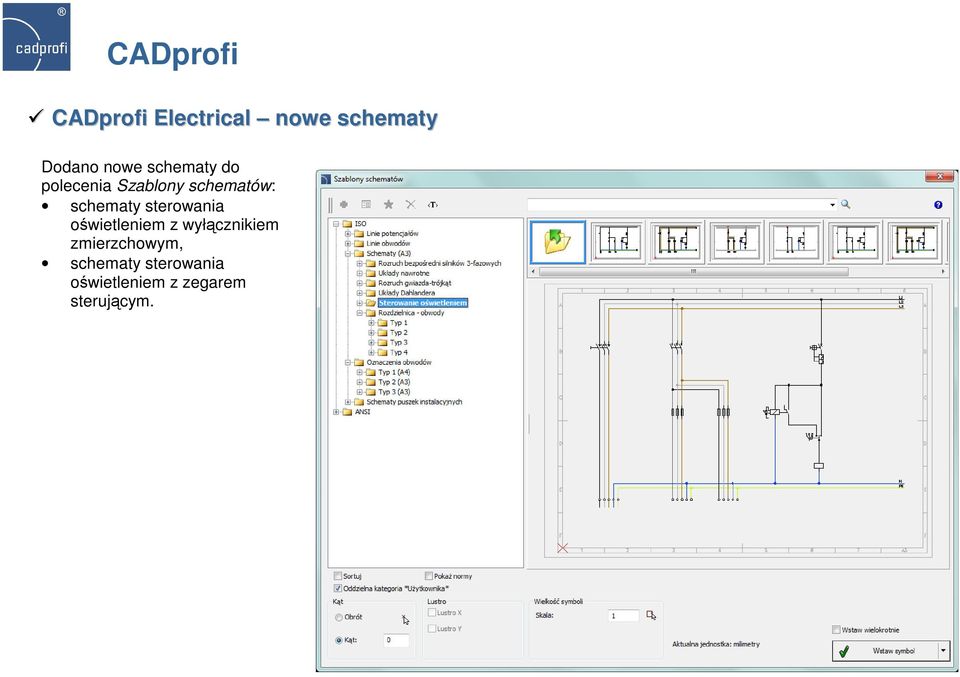The width and height of the screenshot is (960, 677).
Task: Select the Kąt radio button
Action: coord(339,640)
